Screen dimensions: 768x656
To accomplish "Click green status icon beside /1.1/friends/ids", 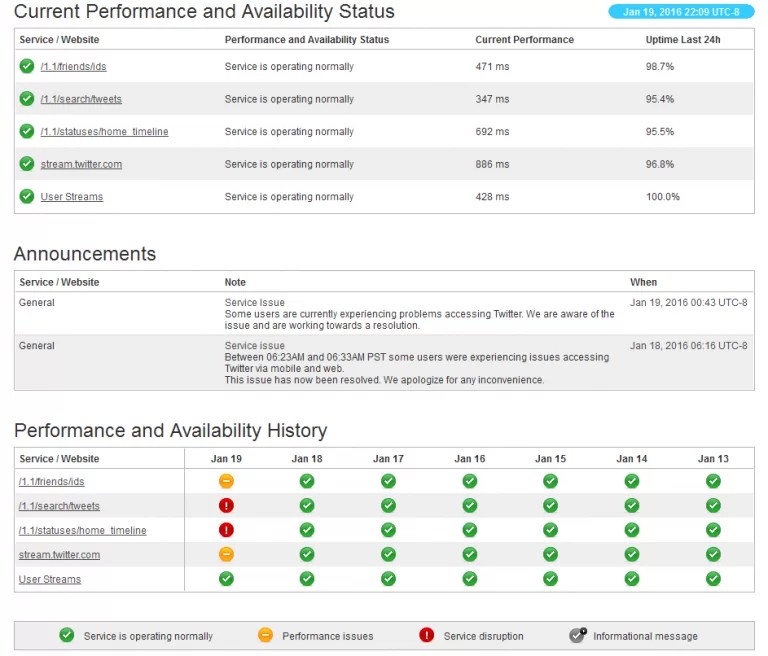I will pyautogui.click(x=26, y=66).
